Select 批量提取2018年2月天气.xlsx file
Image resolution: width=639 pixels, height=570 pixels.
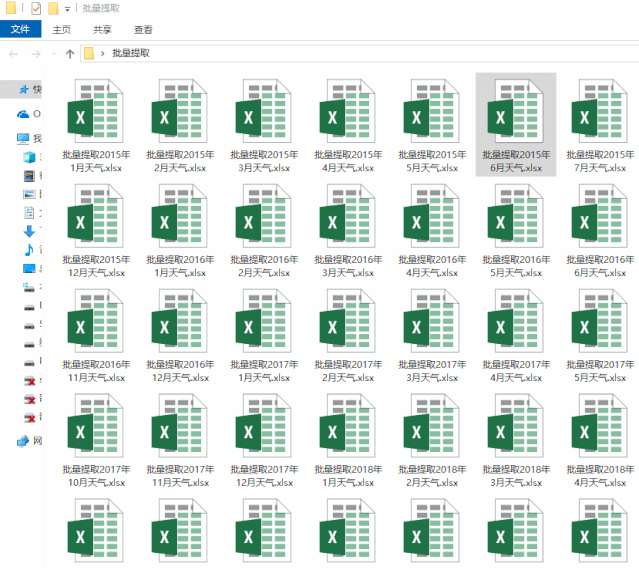432,440
